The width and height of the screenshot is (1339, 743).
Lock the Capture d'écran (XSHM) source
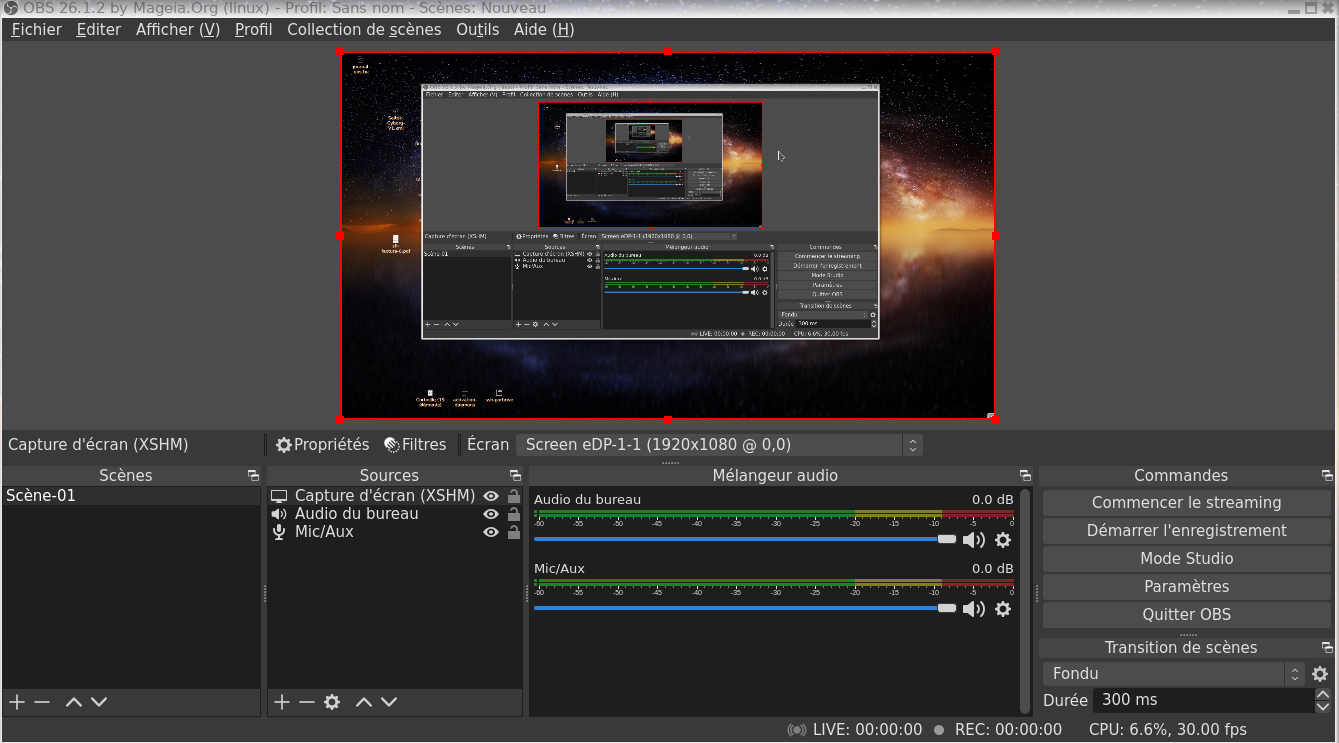[514, 496]
